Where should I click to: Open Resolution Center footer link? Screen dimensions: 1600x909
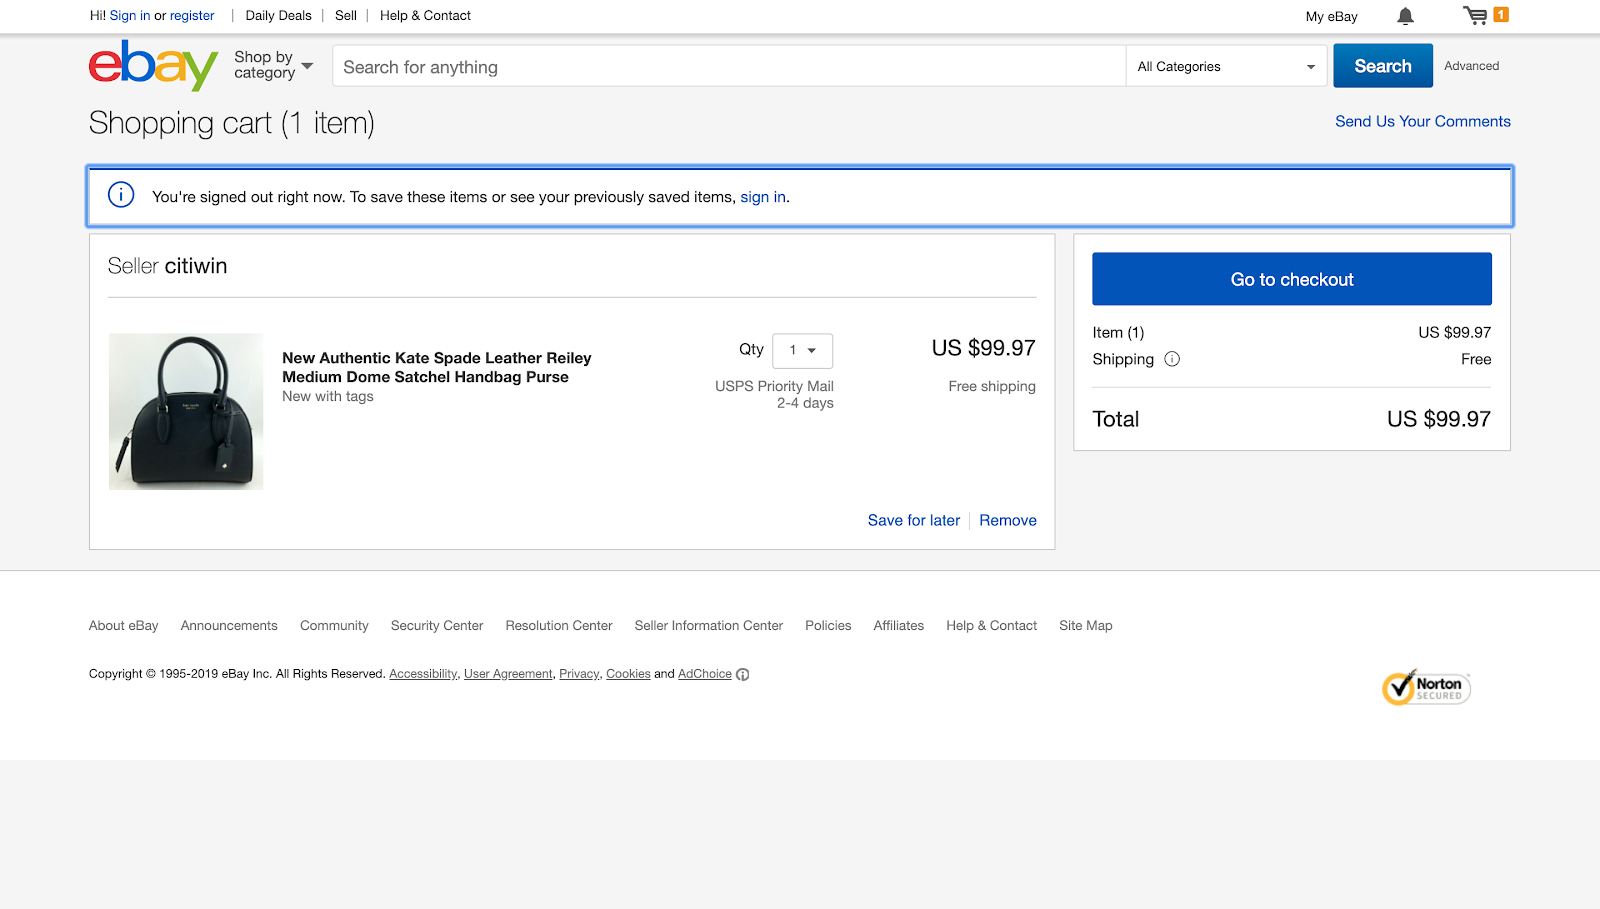coord(559,626)
